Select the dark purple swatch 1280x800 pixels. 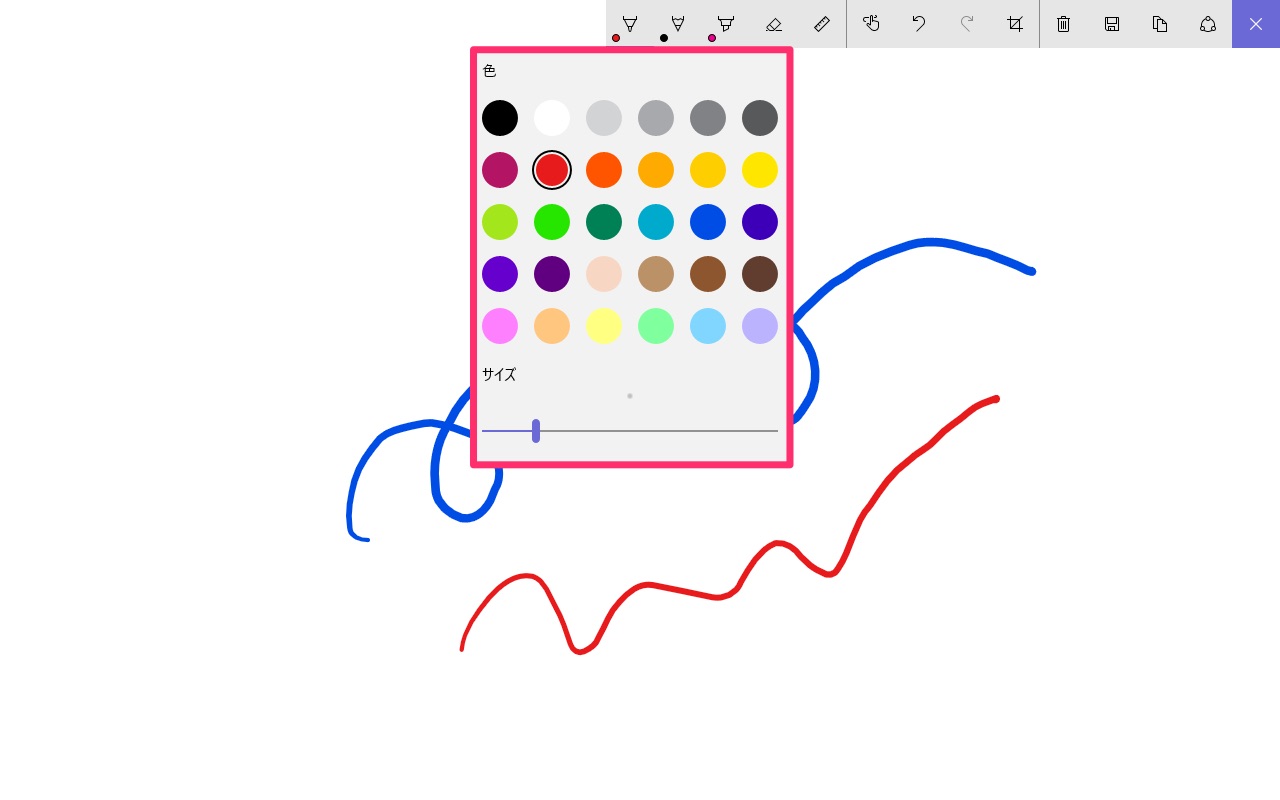552,274
